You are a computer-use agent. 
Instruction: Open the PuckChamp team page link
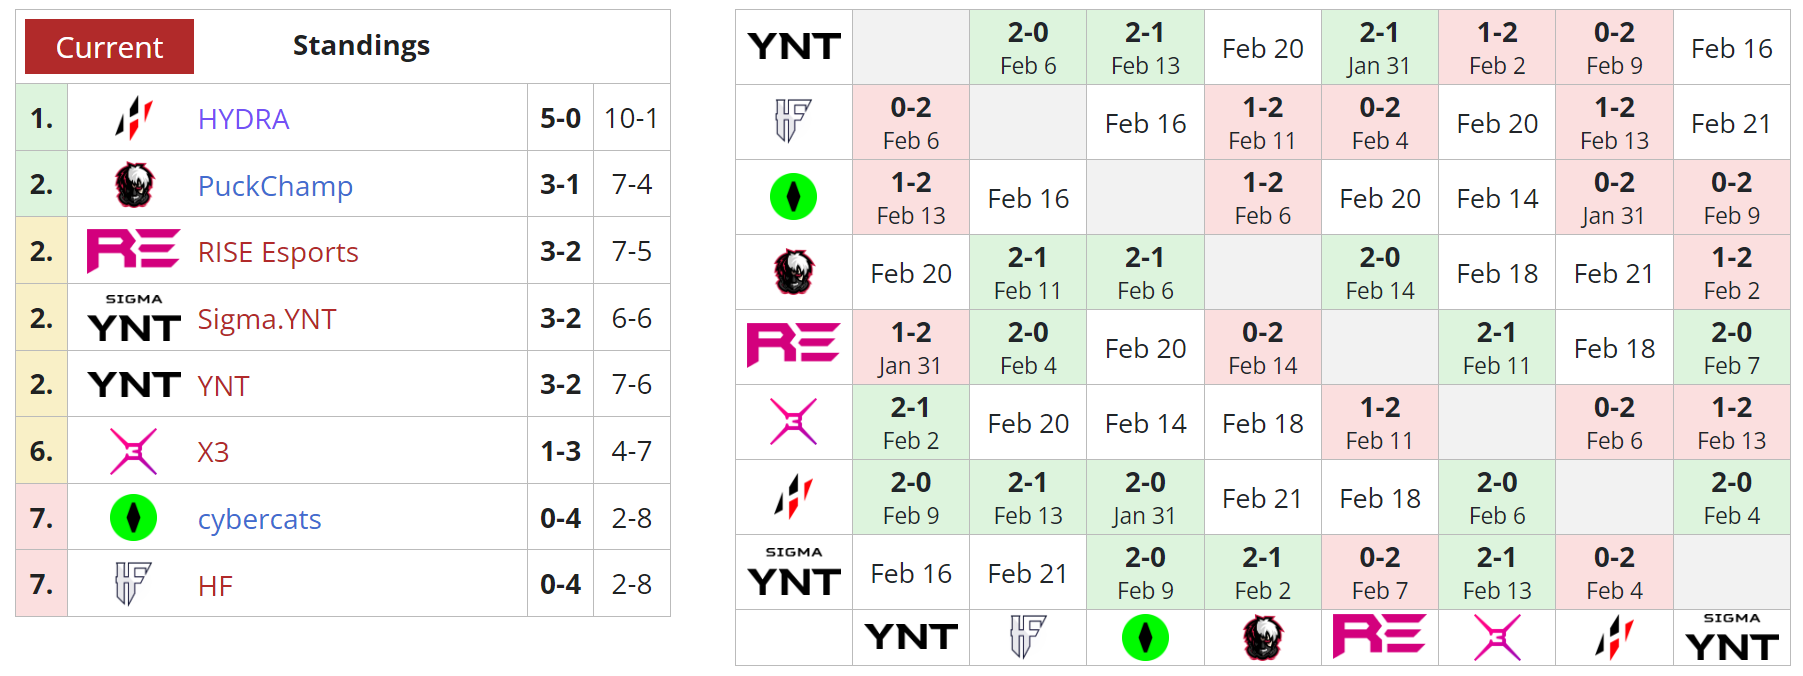coord(275,186)
